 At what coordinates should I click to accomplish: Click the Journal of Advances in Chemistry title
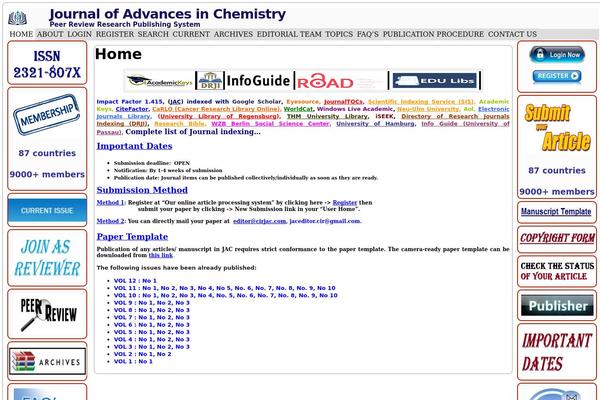coord(167,14)
